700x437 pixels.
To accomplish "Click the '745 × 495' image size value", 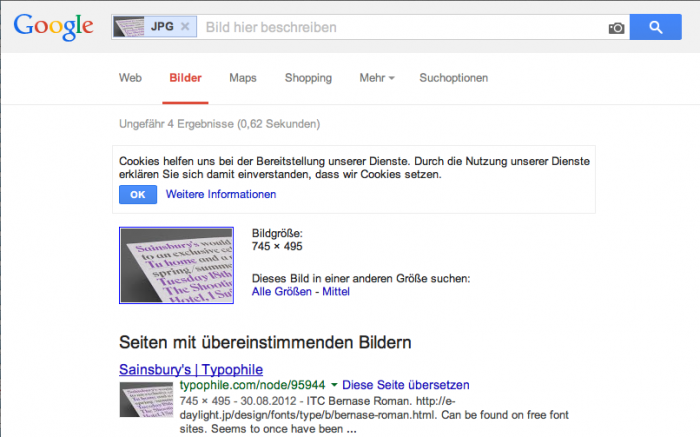I will coord(277,246).
